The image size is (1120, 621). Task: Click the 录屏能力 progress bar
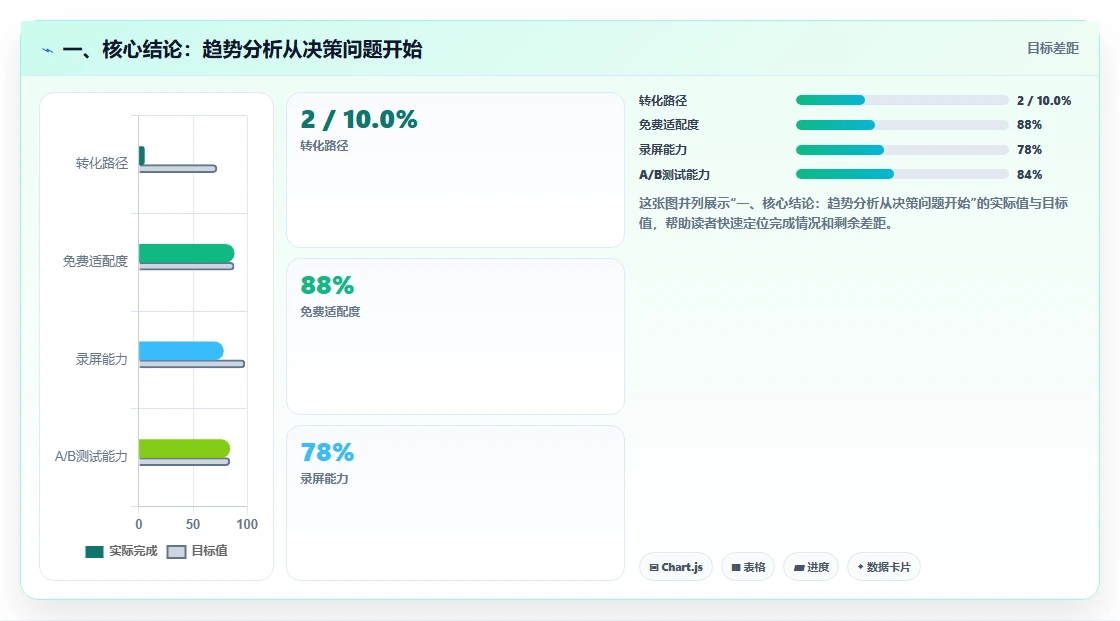tap(902, 150)
